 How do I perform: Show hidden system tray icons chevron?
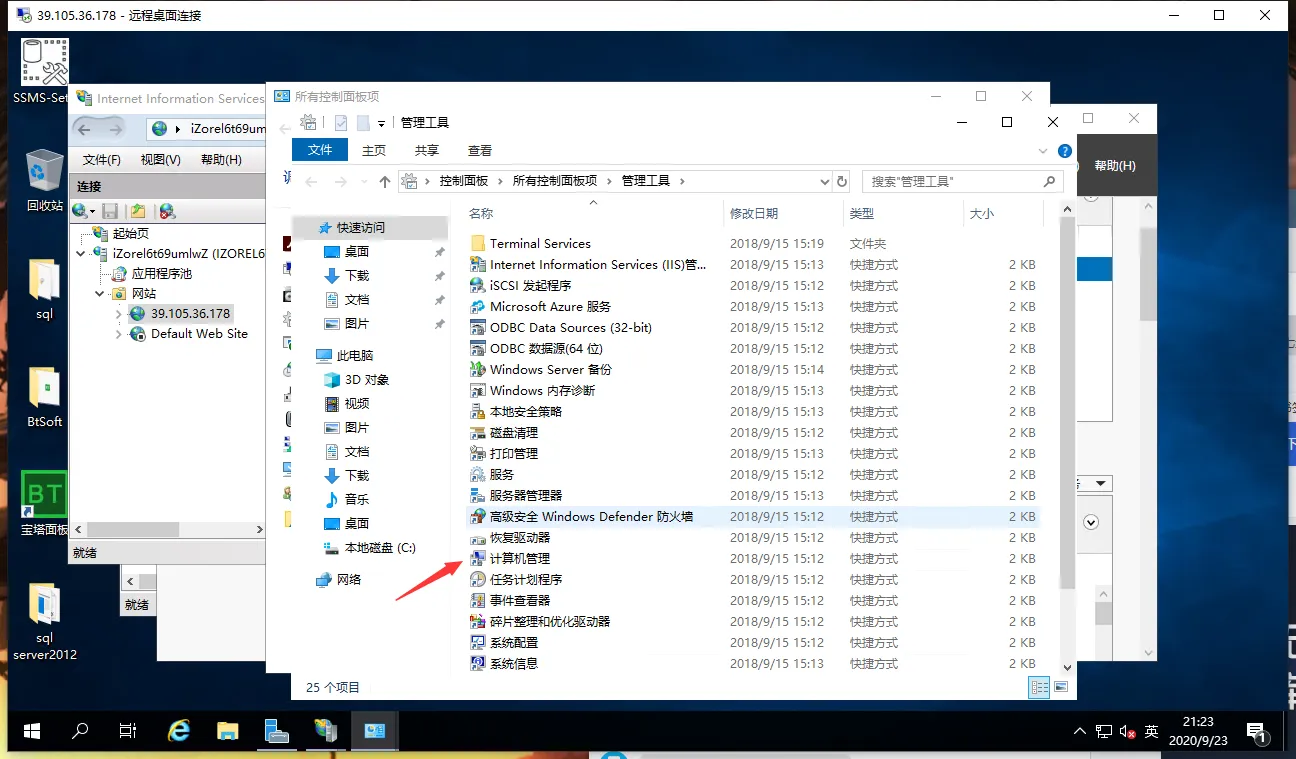pyautogui.click(x=1081, y=731)
